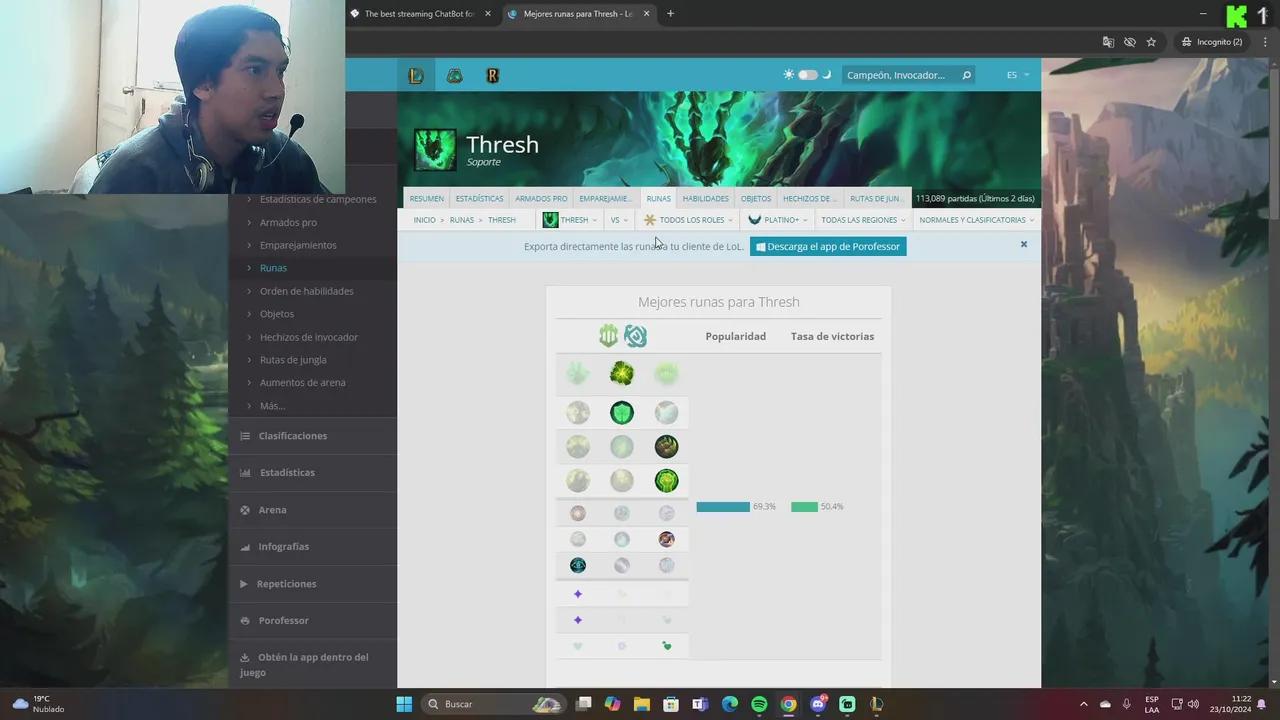
Task: Open the ES language dropdown
Action: 1017,75
